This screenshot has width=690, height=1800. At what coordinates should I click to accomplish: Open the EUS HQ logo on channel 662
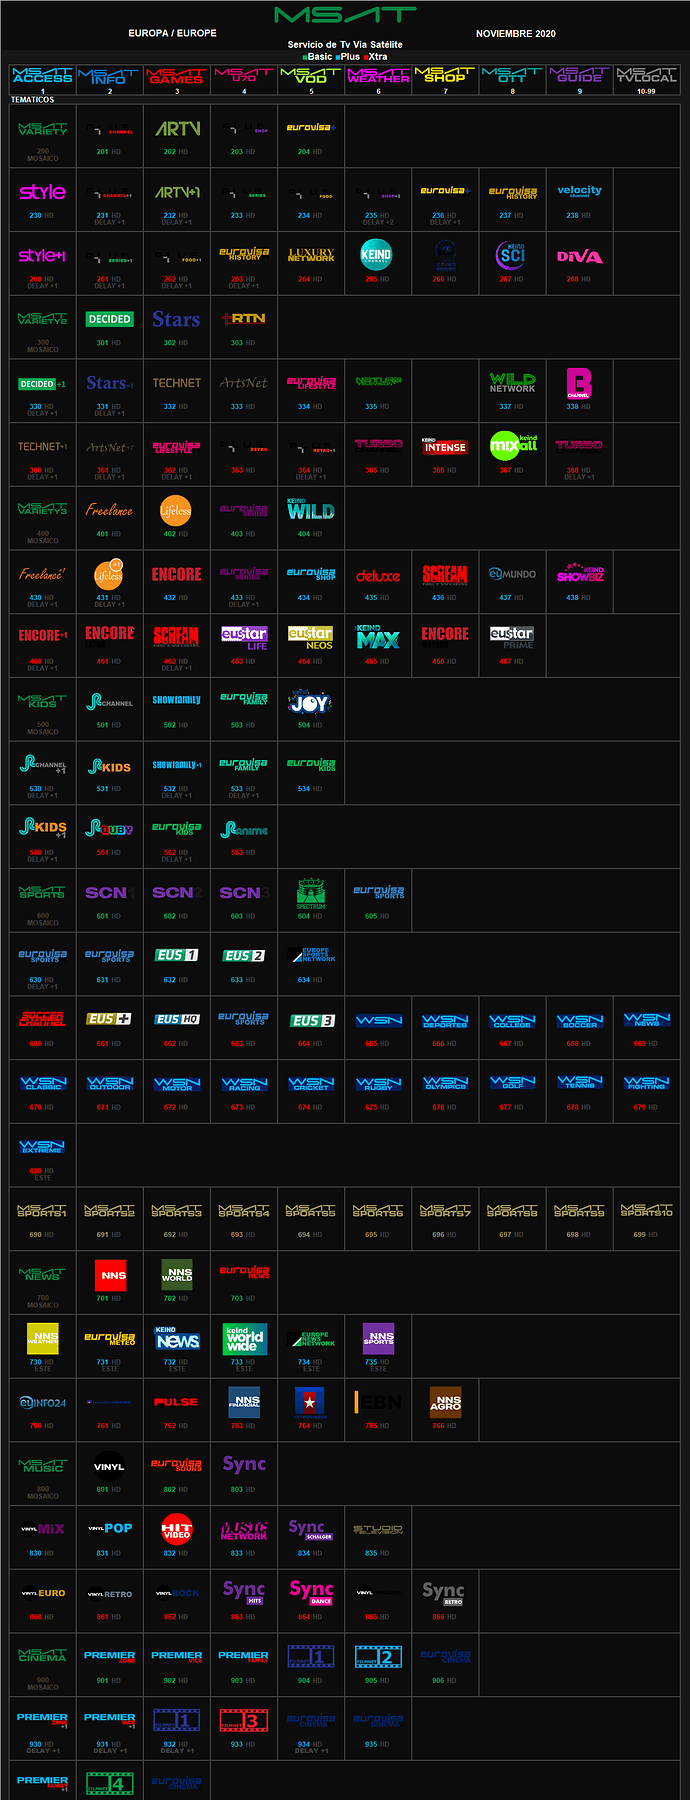[x=177, y=1019]
